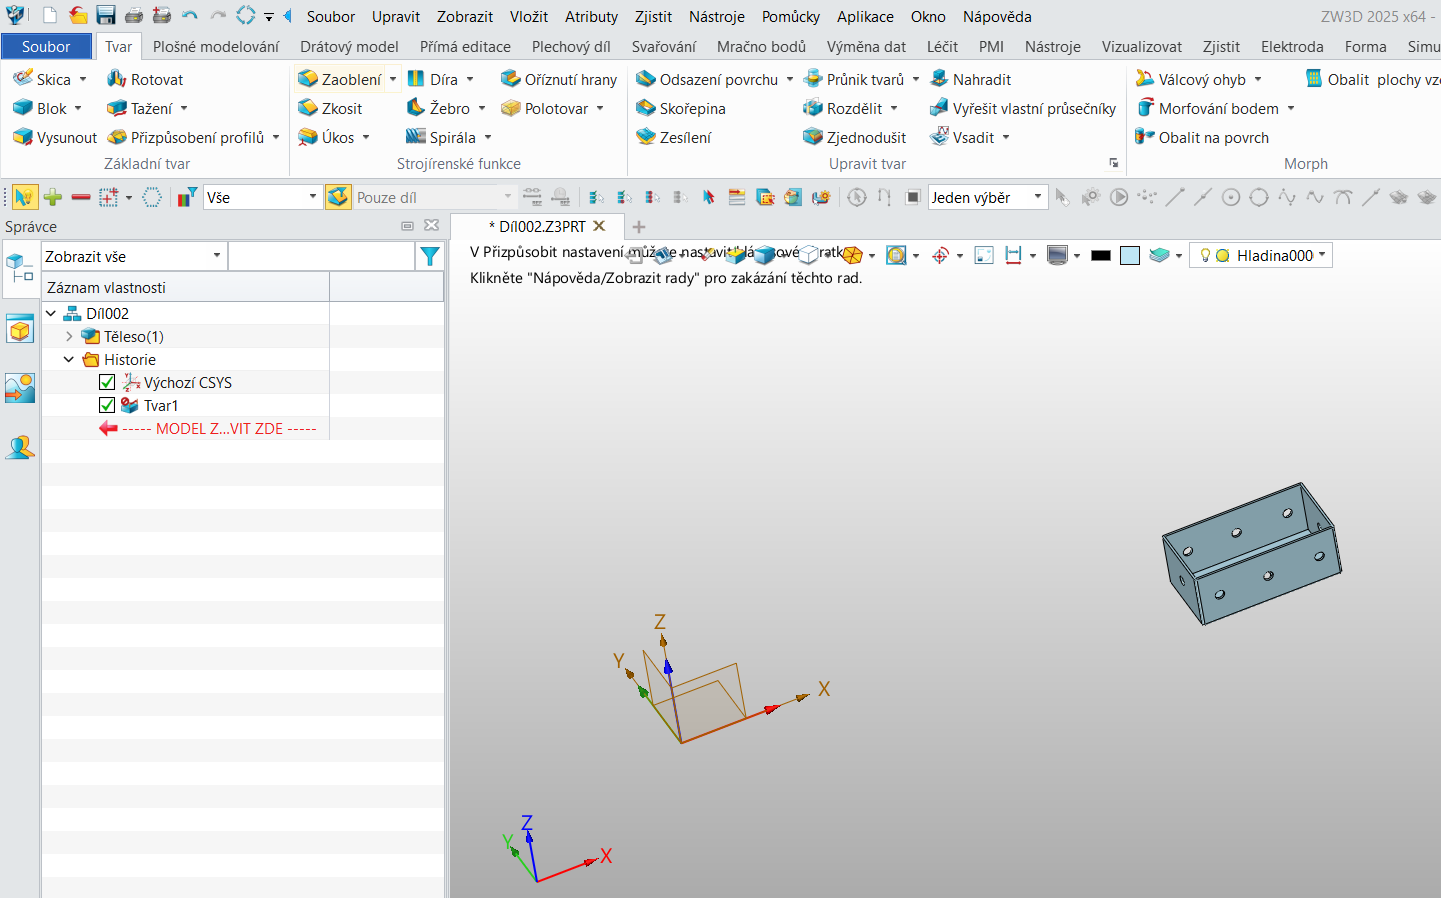Click the Save icon in quick access toolbar
The width and height of the screenshot is (1441, 898).
click(106, 15)
